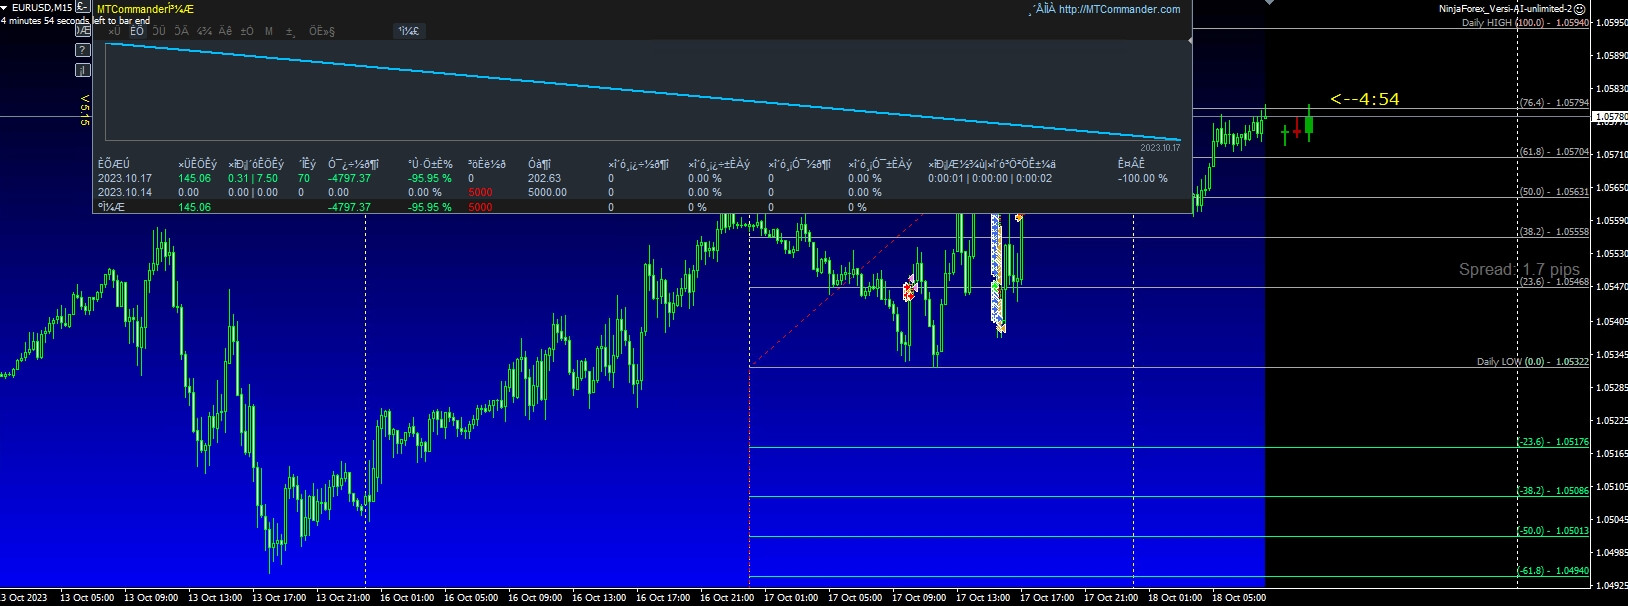Open the EURUSD,M15 chart dropdown arrow
This screenshot has height=606, width=1628.
(5, 8)
